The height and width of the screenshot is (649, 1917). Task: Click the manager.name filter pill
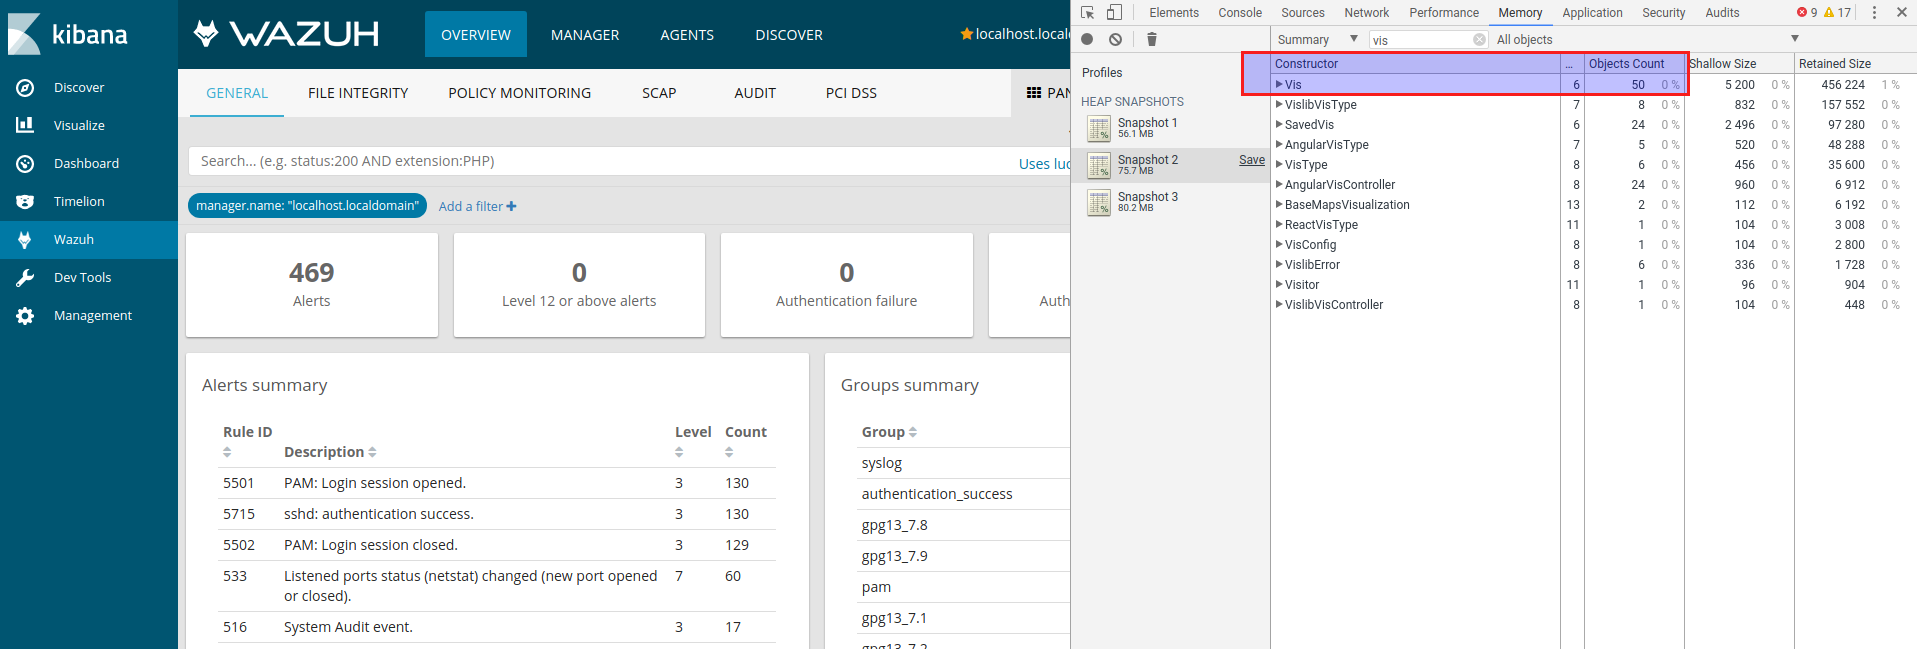(307, 206)
